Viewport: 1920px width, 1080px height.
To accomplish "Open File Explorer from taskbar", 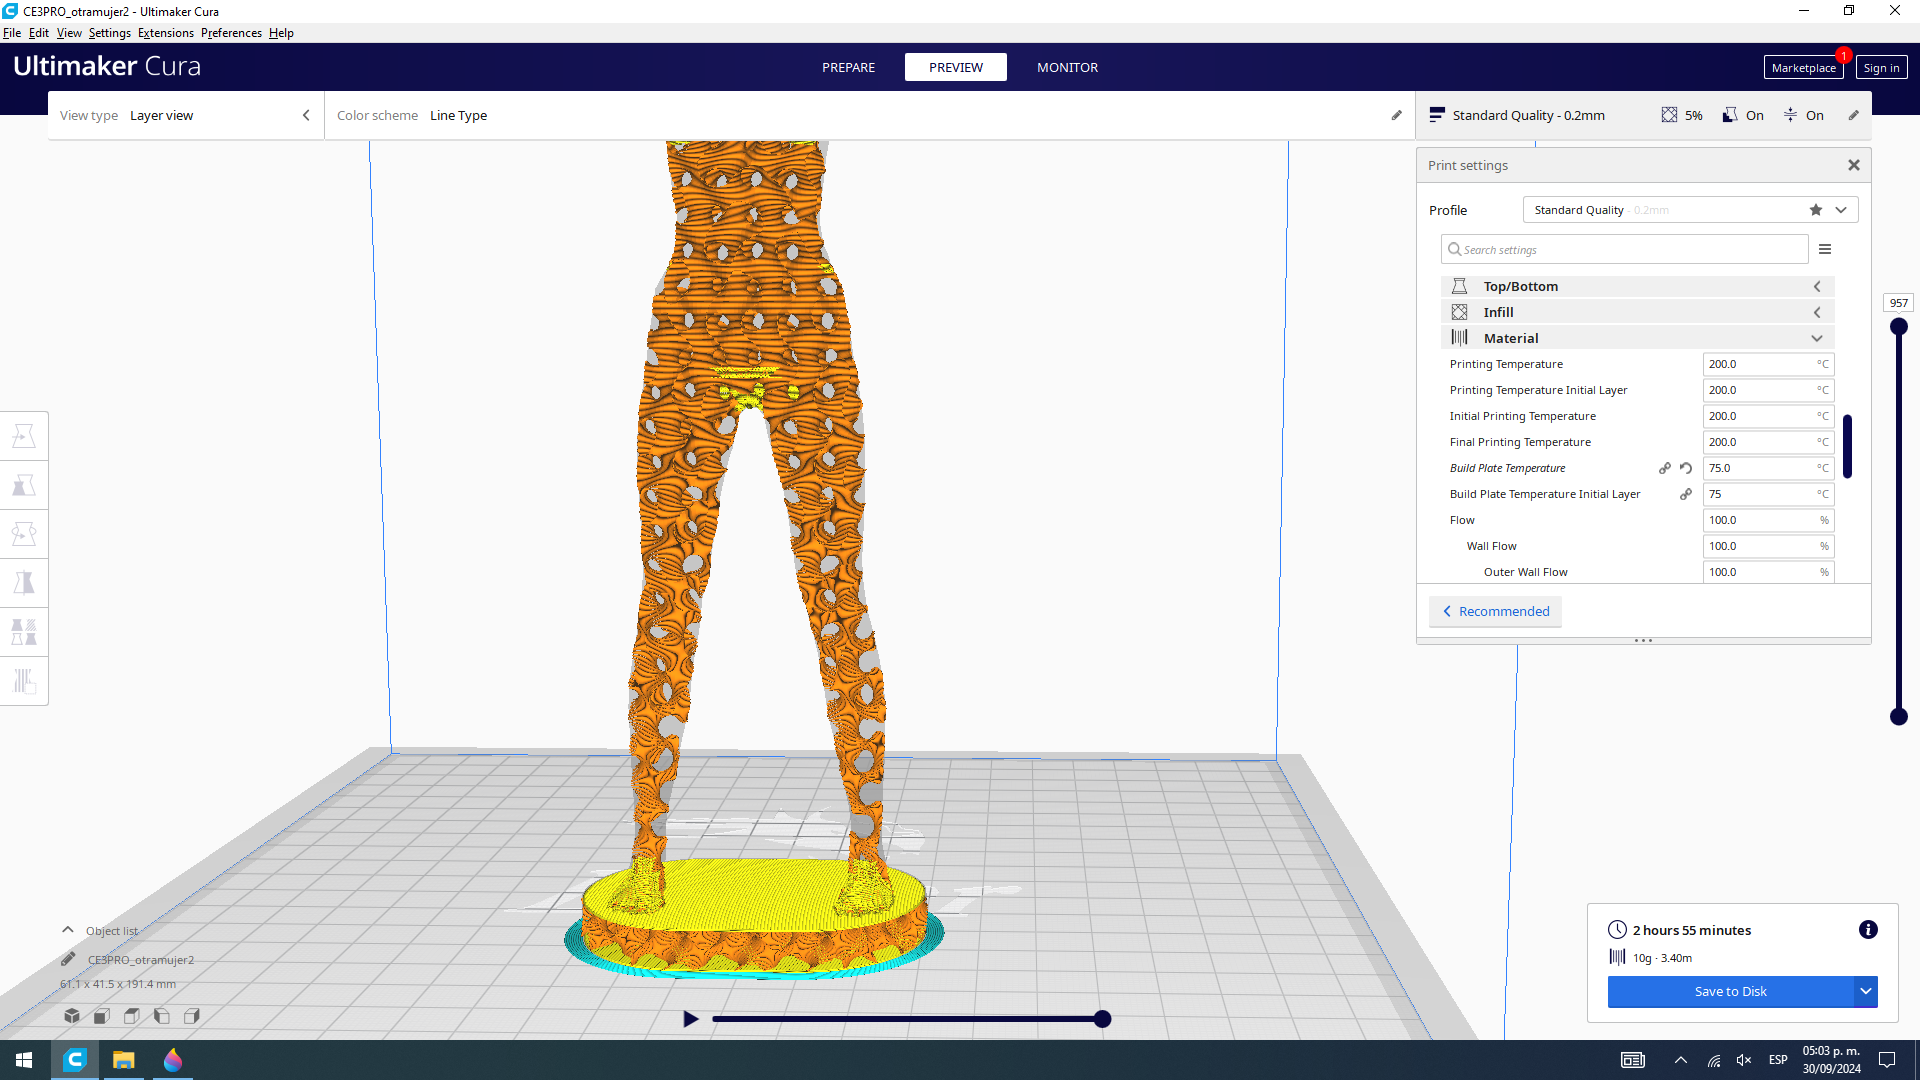I will (x=124, y=1060).
